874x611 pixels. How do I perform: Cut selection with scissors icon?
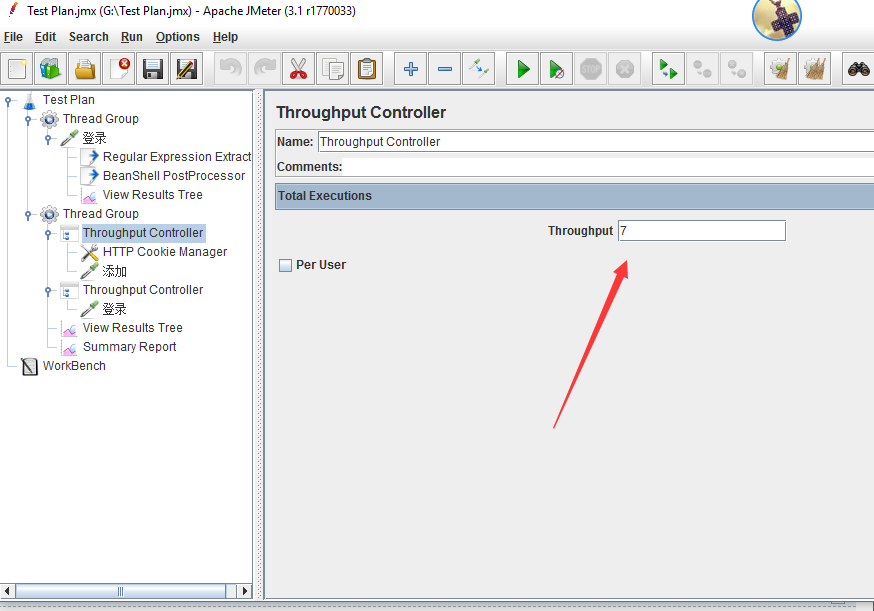(298, 69)
